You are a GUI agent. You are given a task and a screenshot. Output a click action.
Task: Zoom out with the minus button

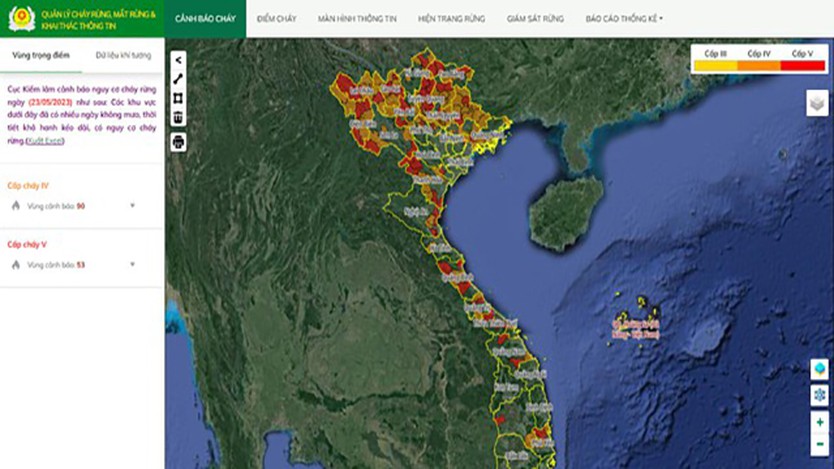coord(820,444)
